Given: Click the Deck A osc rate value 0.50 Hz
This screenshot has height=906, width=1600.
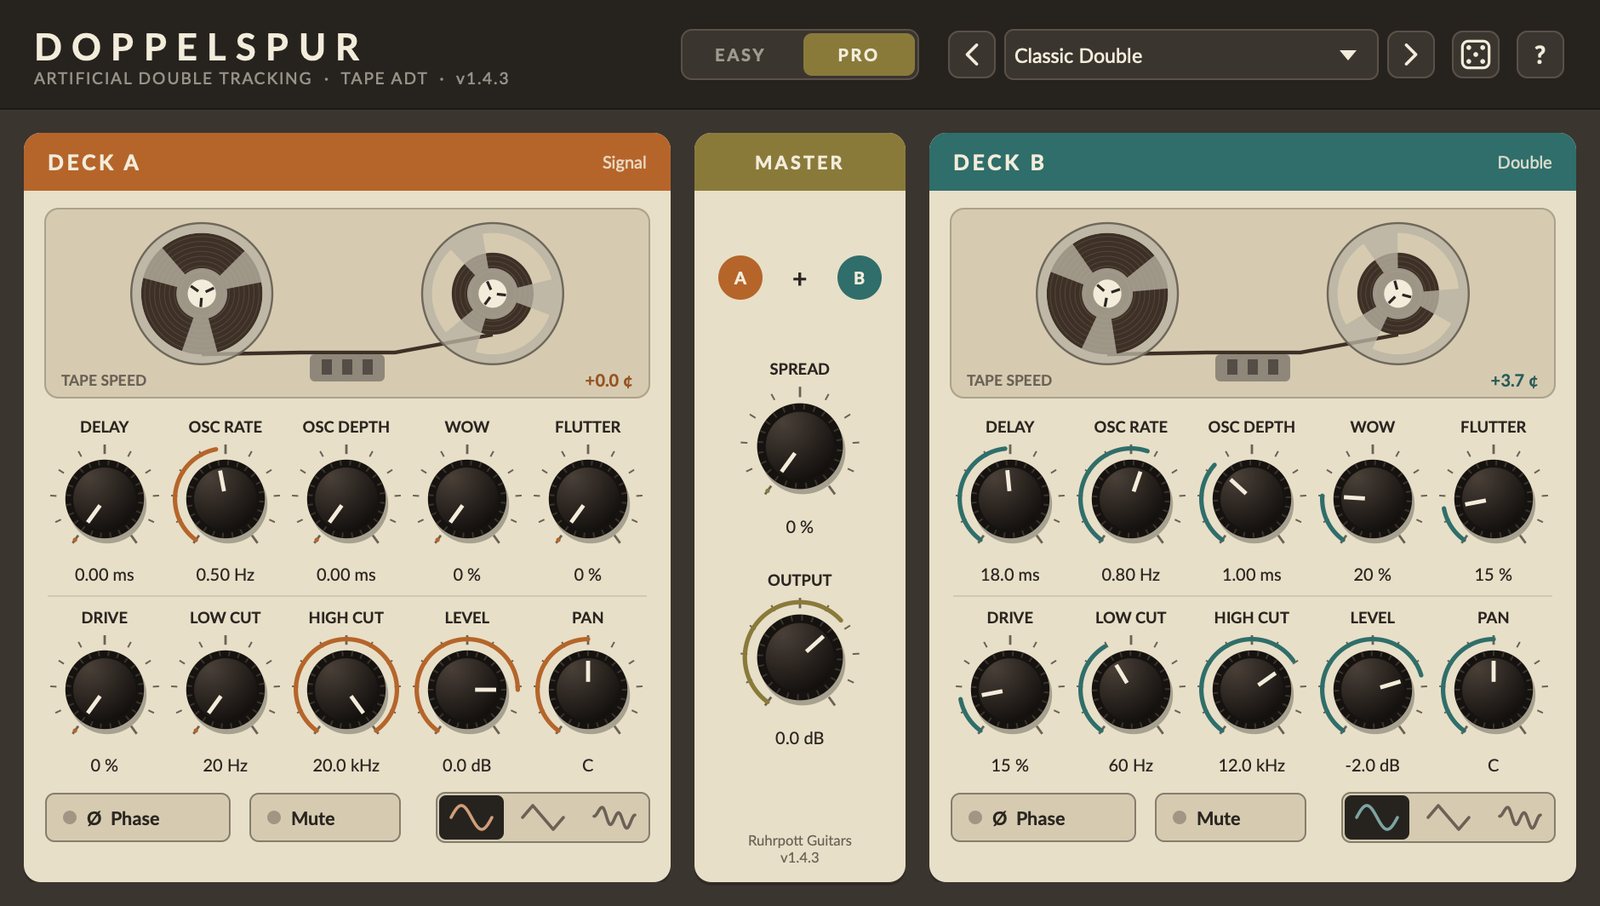Looking at the screenshot, I should (225, 575).
